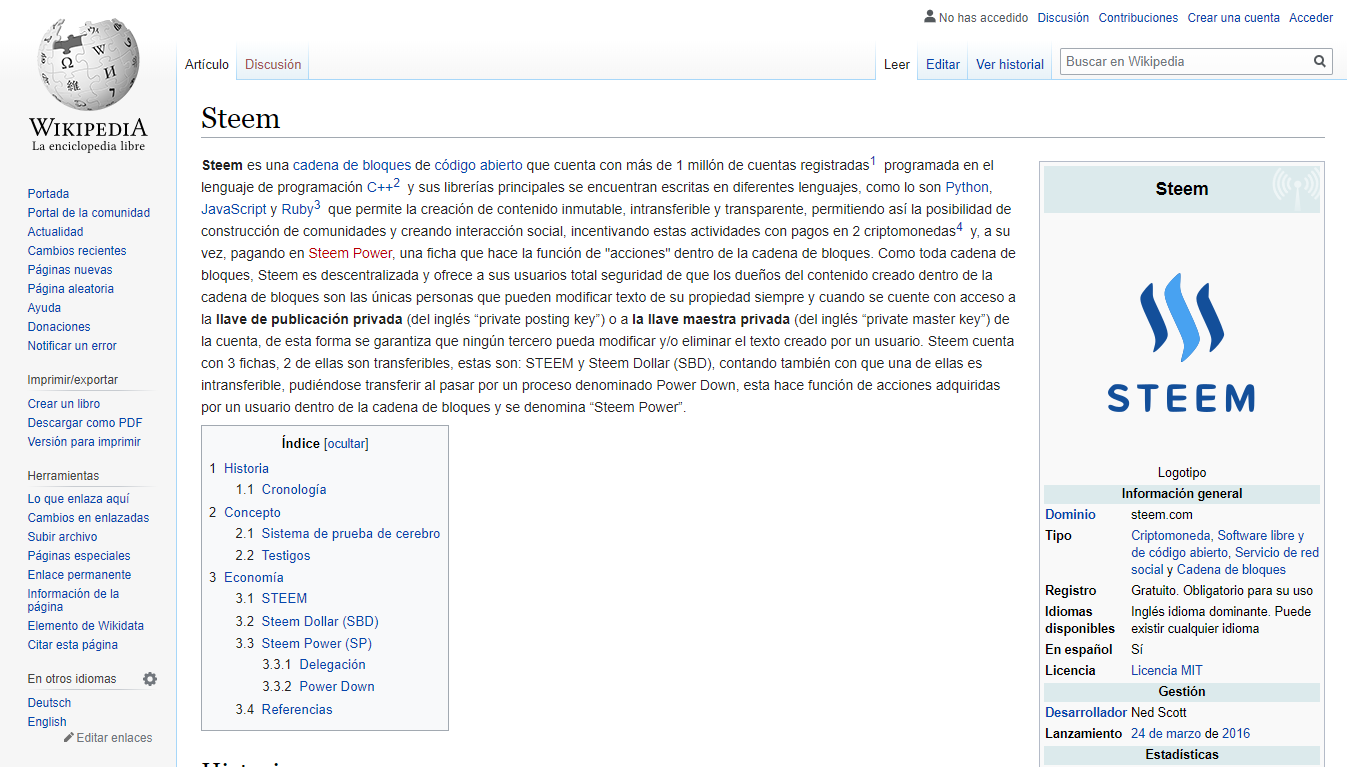Switch to the Artículo tab
Screen dimensions: 1347x767
coord(207,64)
